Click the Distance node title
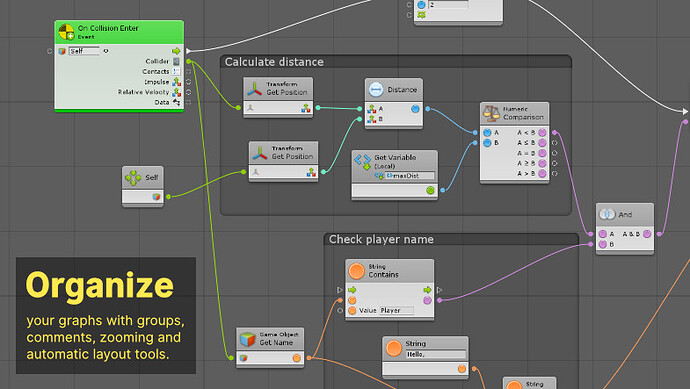 [x=402, y=89]
